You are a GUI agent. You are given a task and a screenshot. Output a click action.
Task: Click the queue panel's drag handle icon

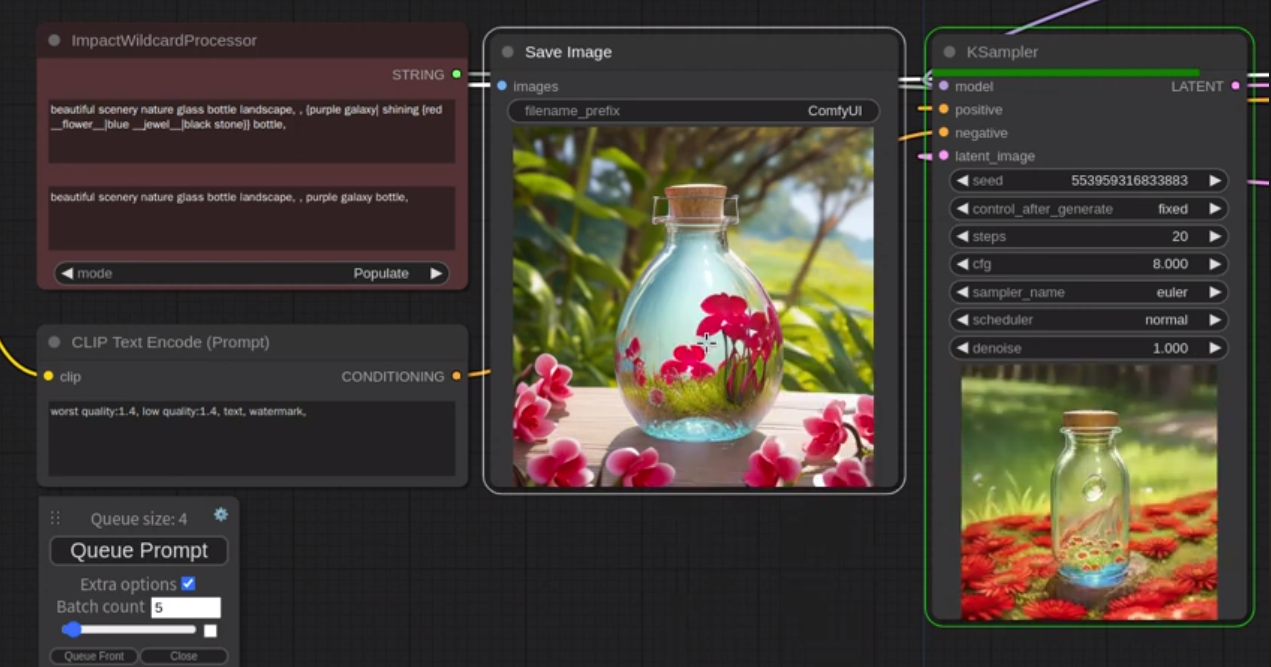[56, 518]
